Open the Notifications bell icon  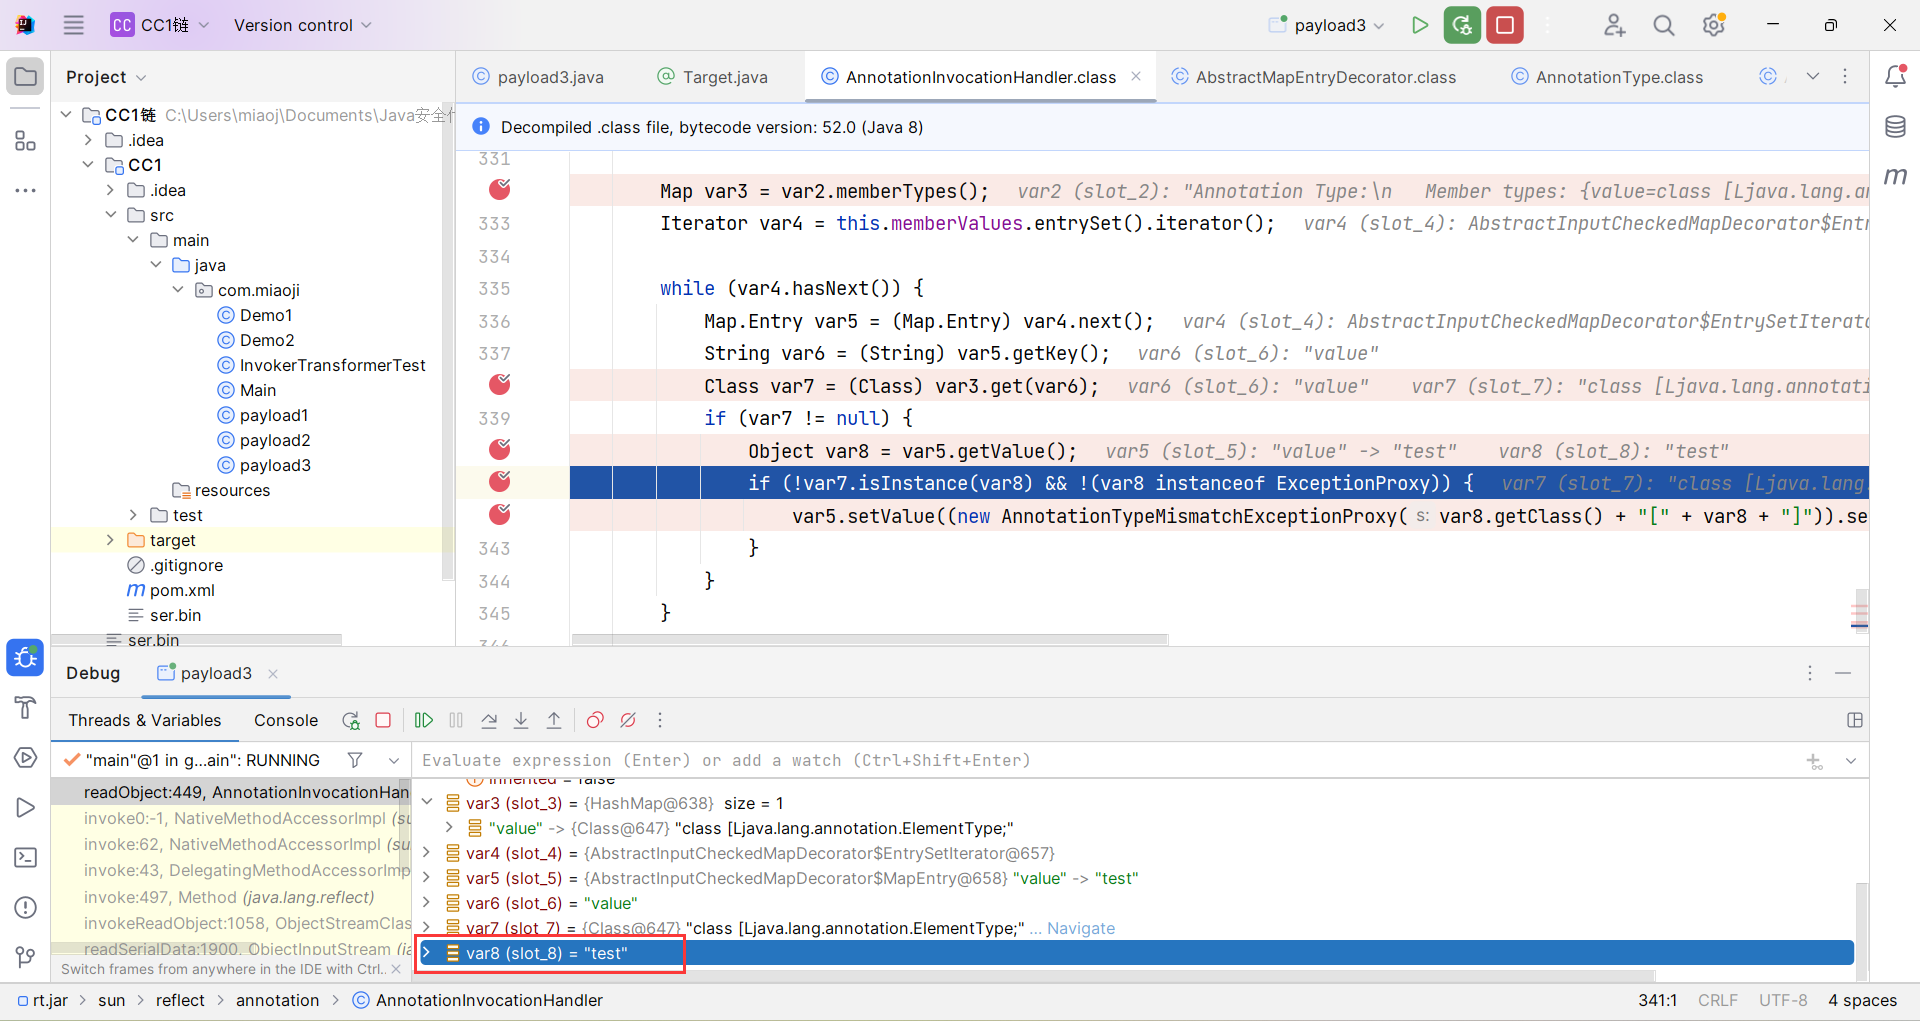click(1895, 77)
